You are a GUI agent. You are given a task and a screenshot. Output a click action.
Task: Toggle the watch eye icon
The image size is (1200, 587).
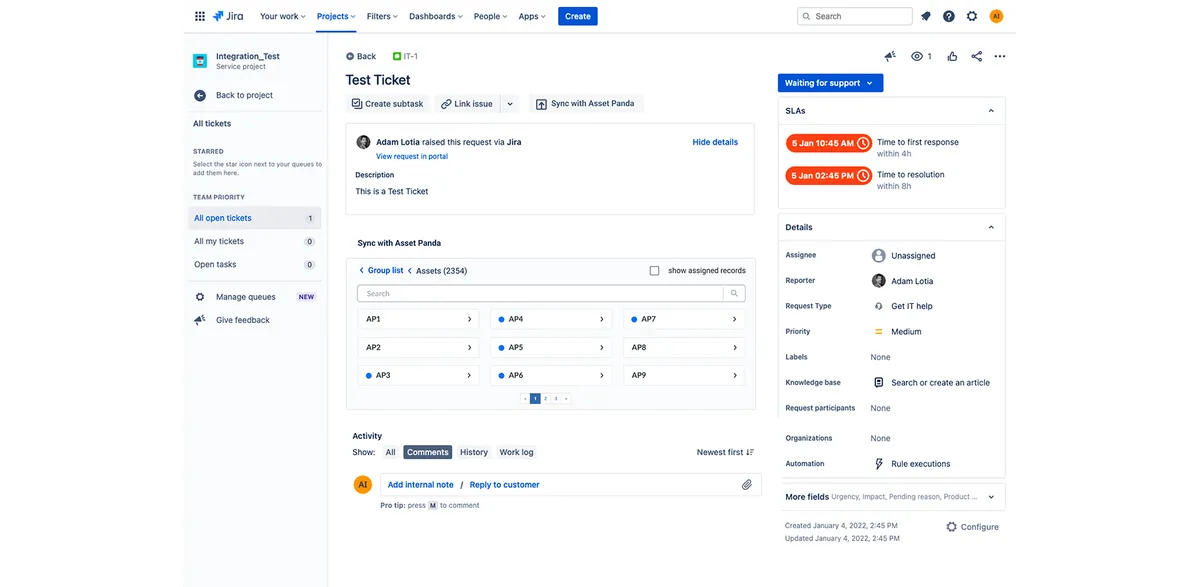917,56
